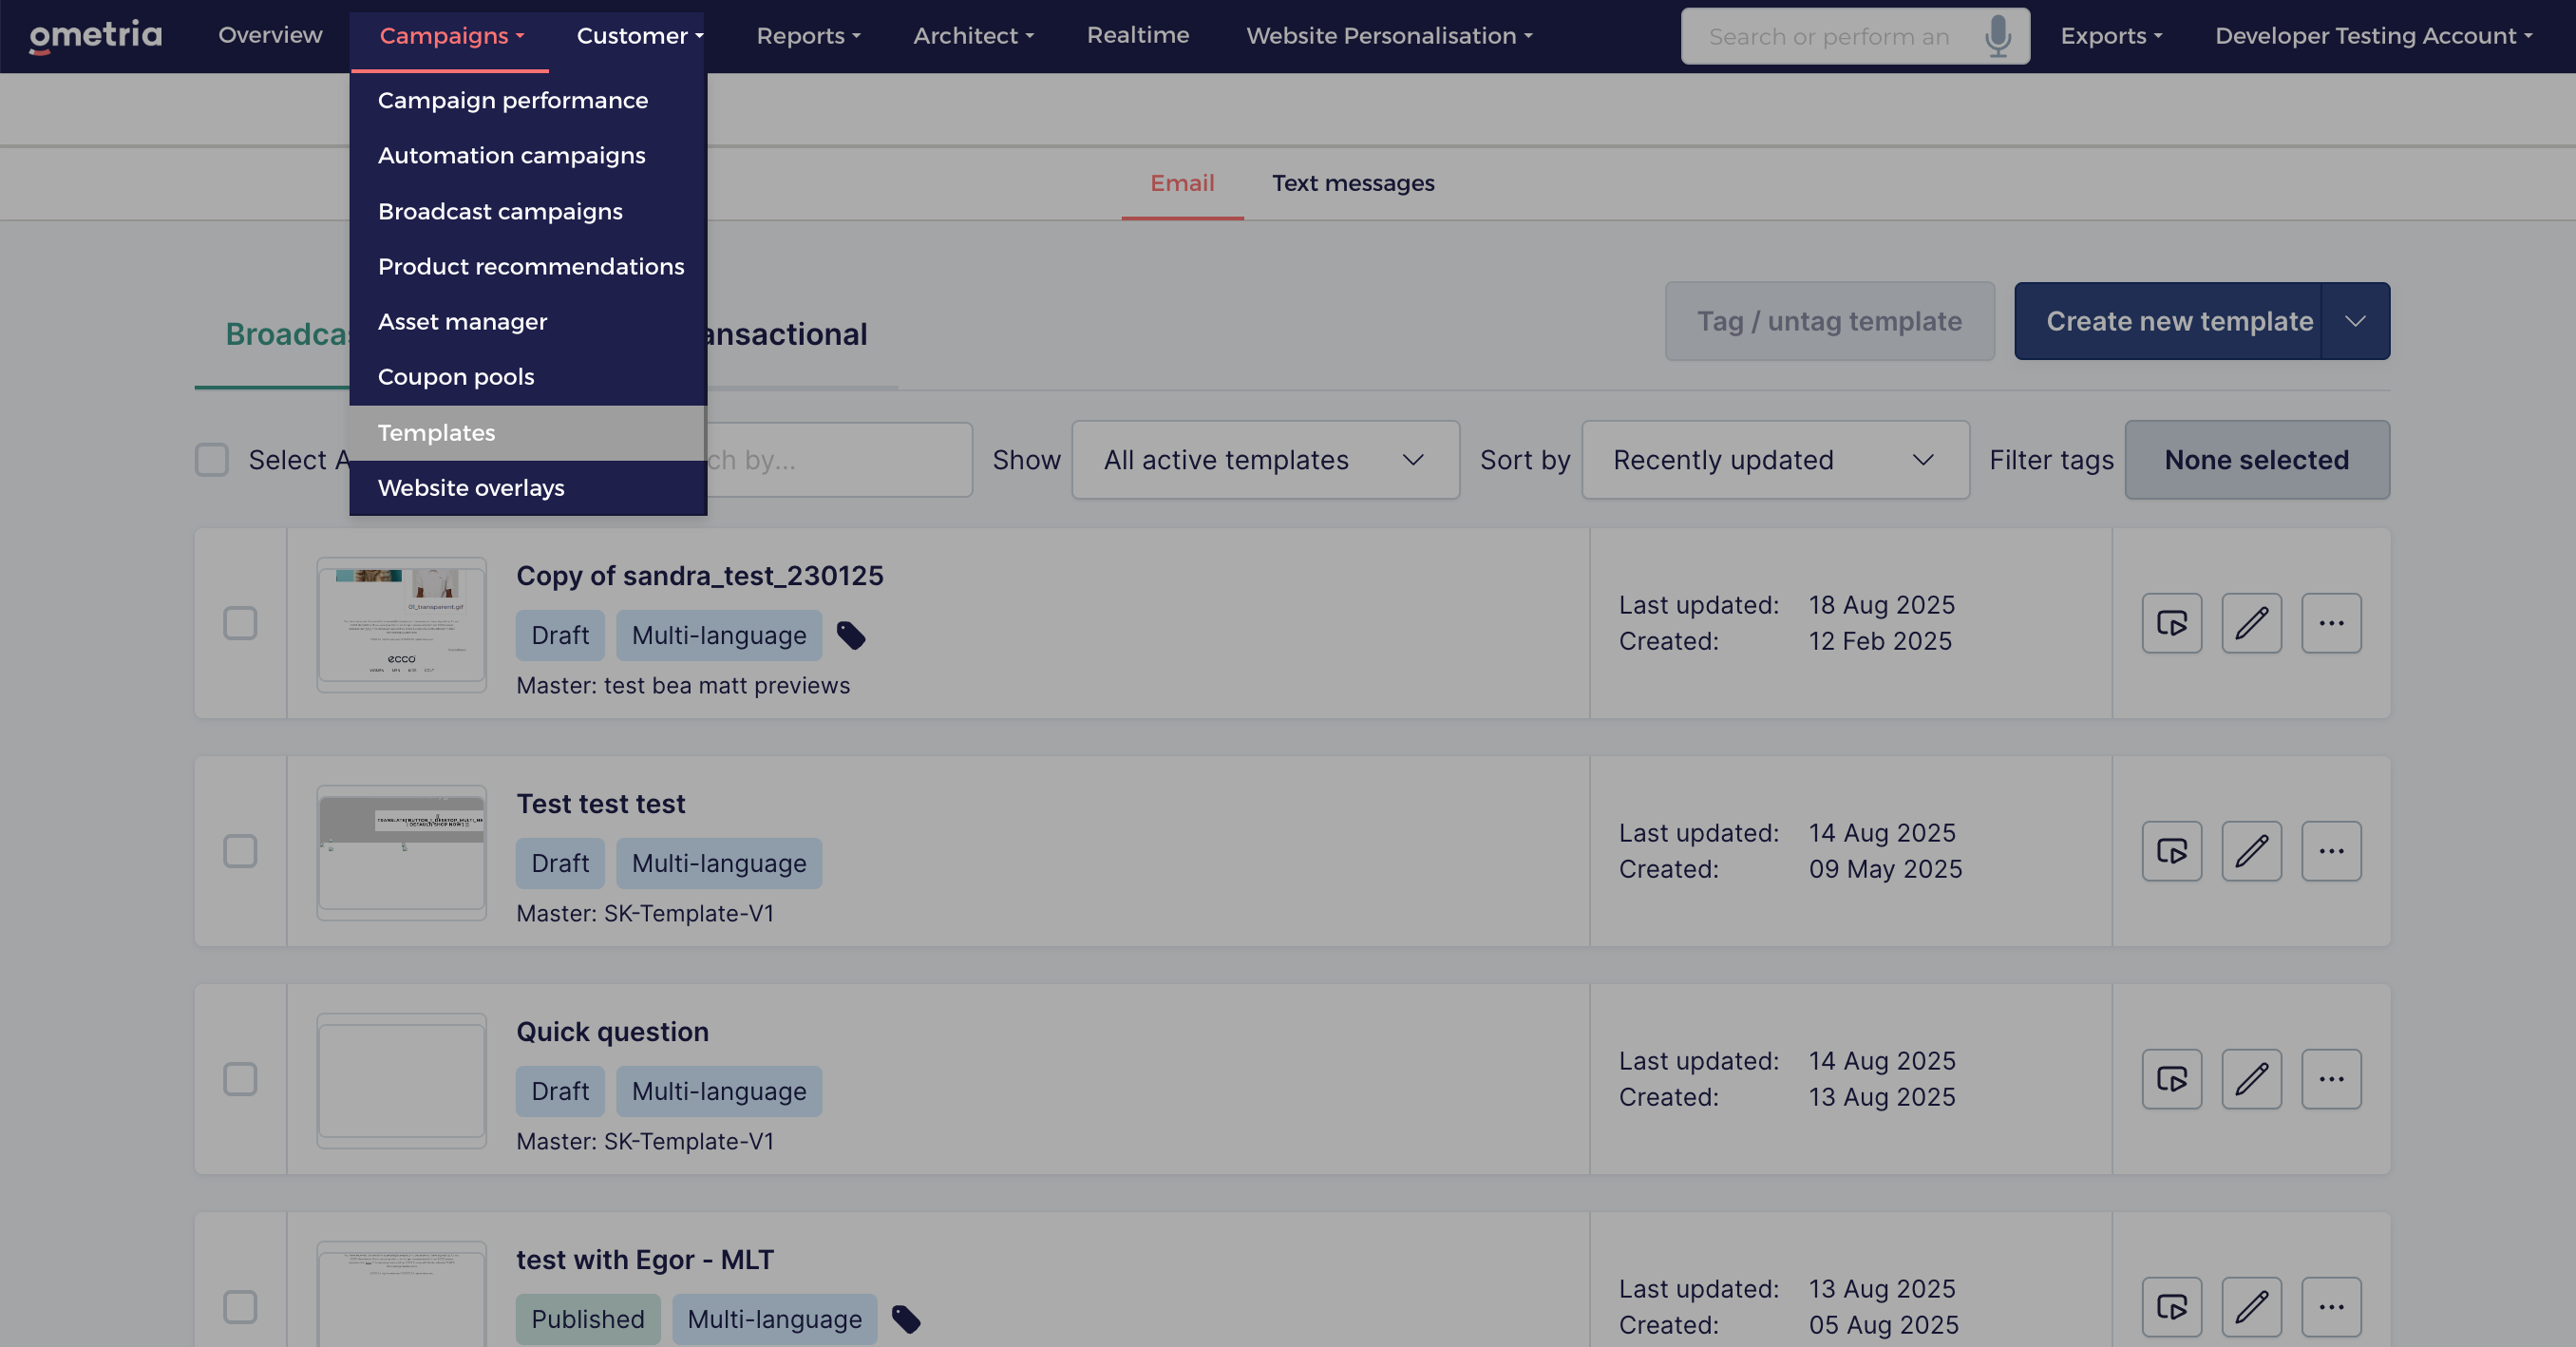Choose Automation campaigns from menu
The width and height of the screenshot is (2576, 1347).
point(528,155)
